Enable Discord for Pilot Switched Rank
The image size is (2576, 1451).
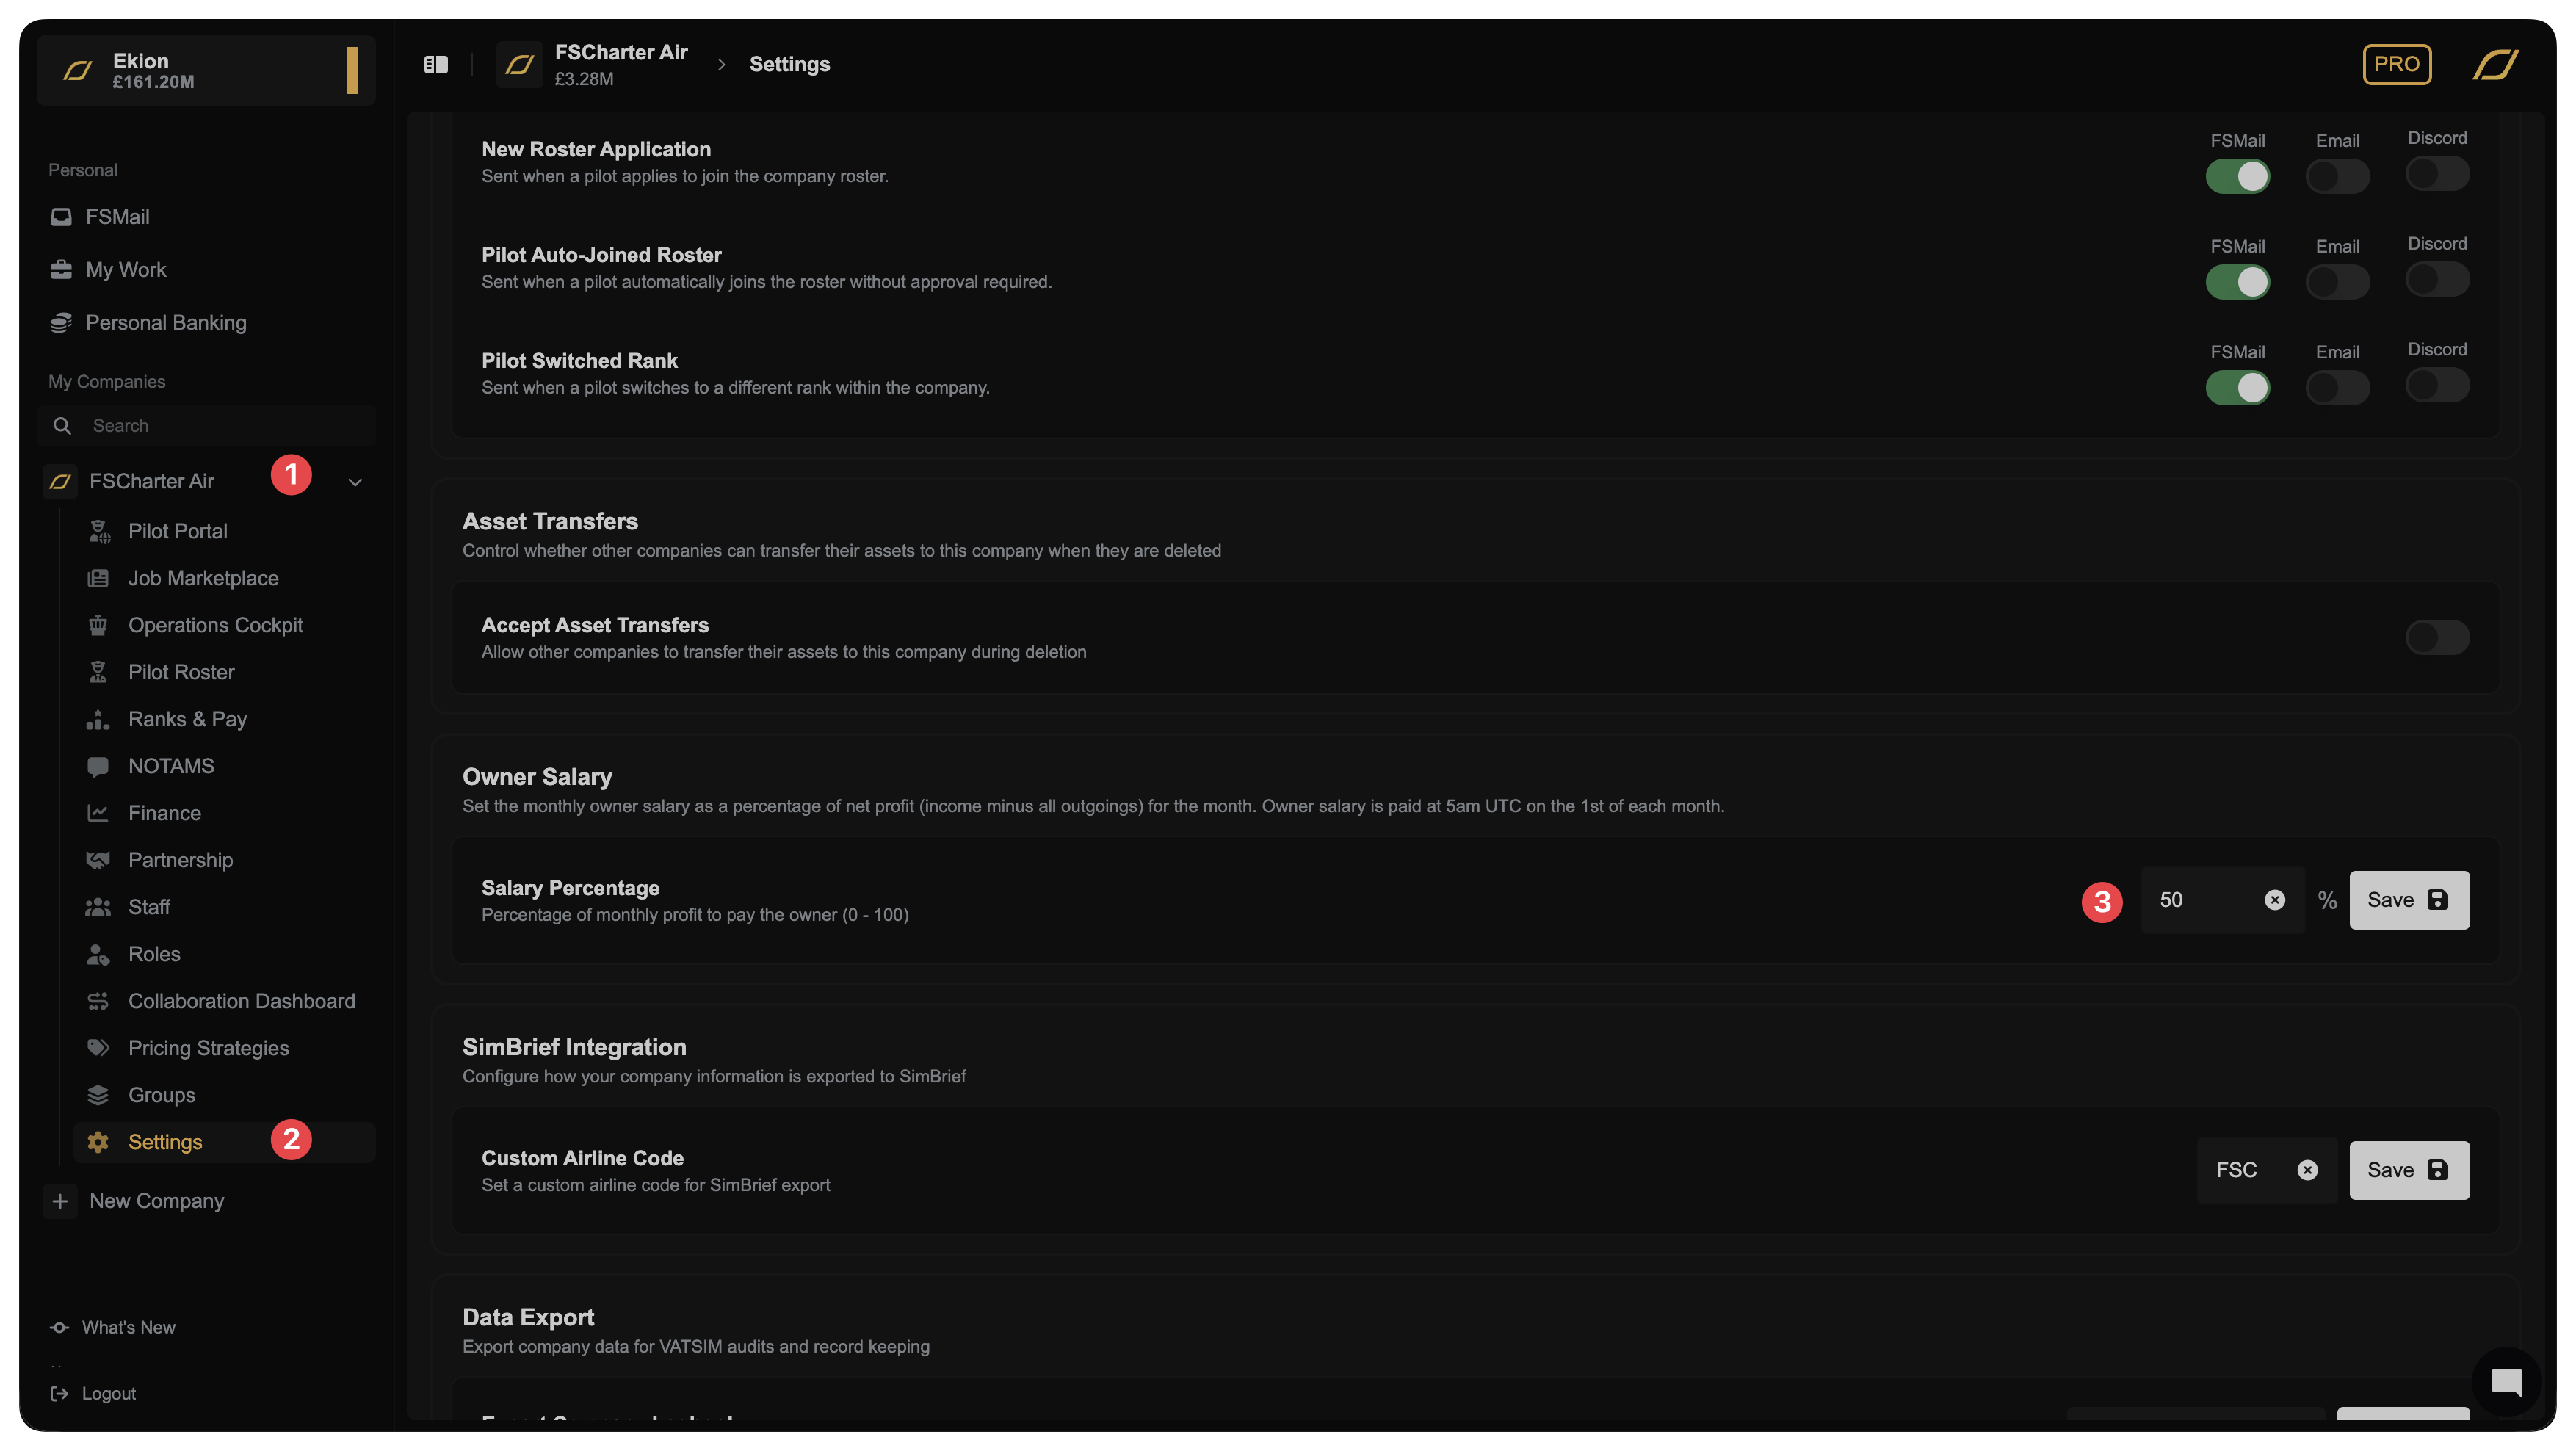point(2437,385)
